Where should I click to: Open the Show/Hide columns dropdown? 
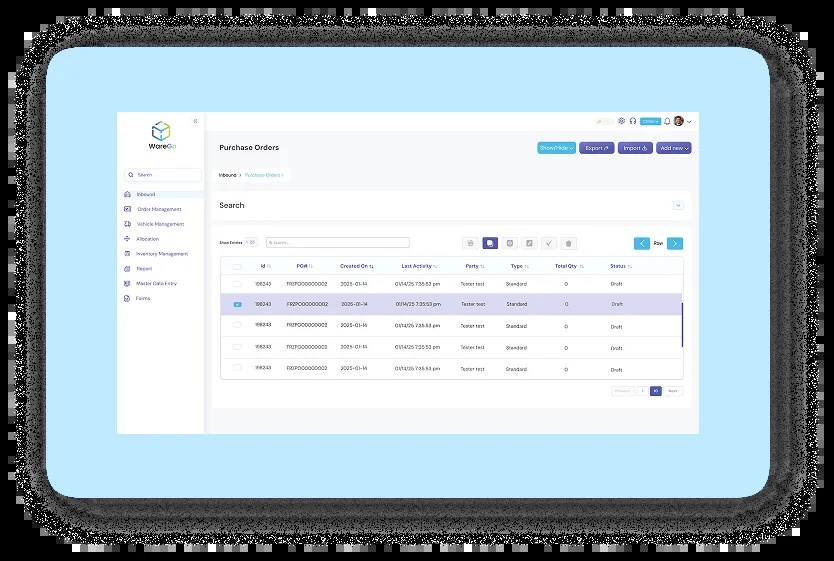(x=556, y=148)
